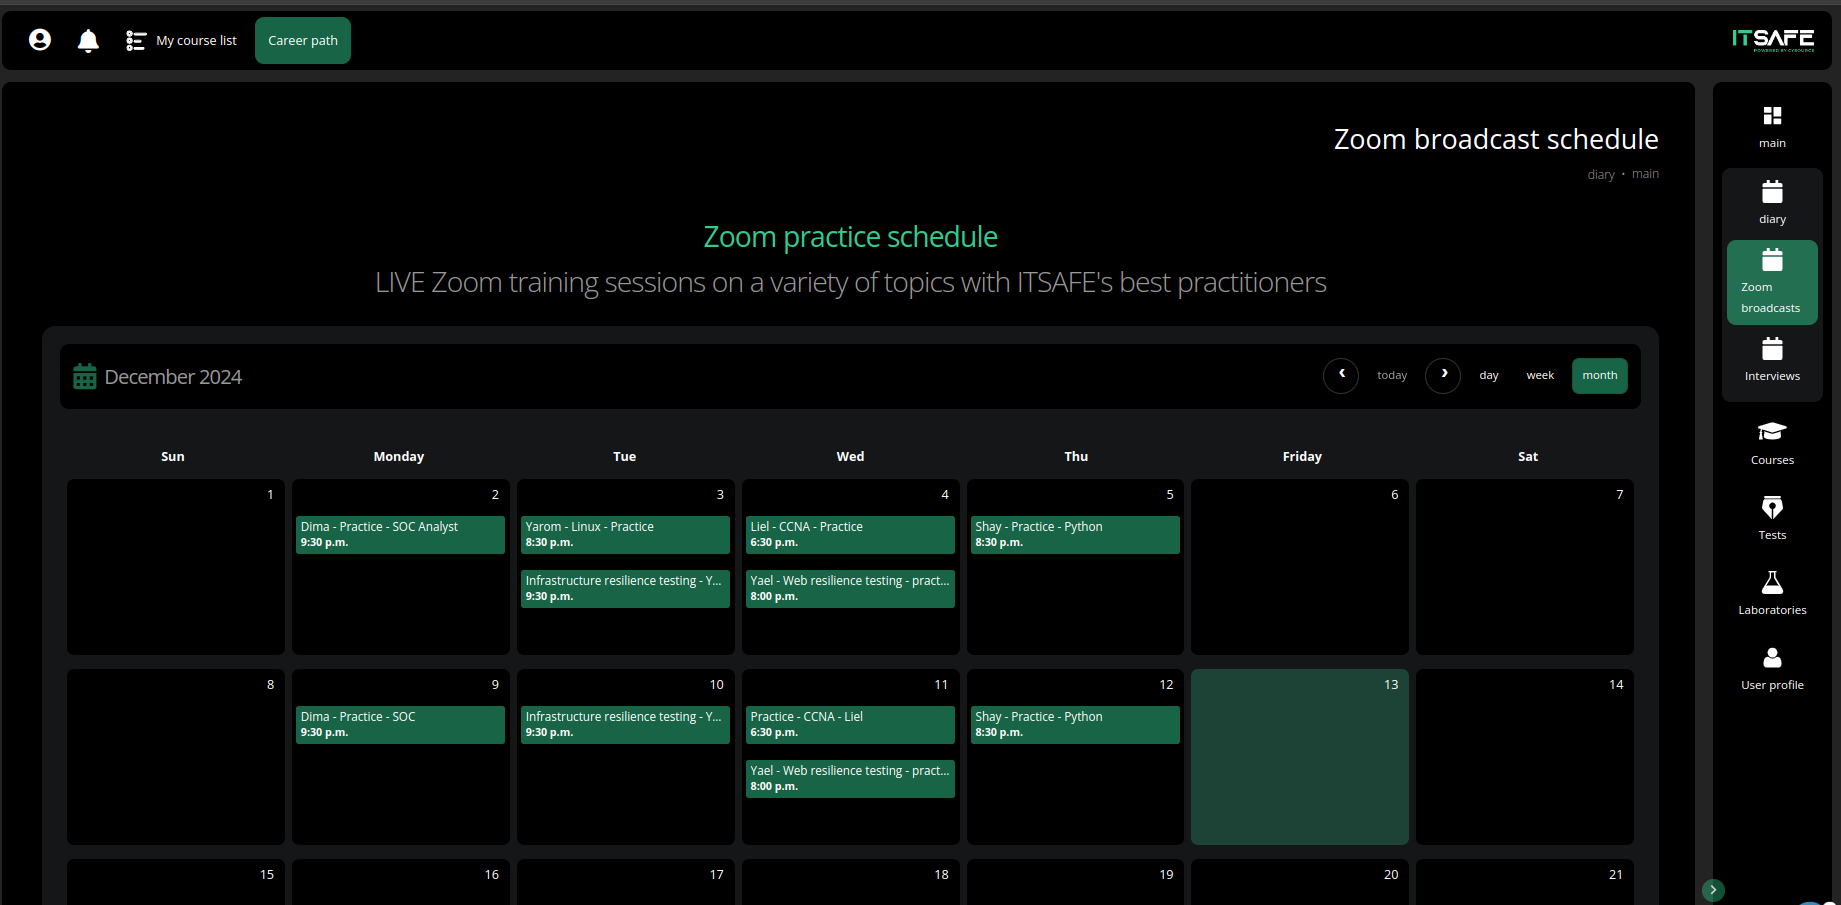Go to previous month with left chevron
Viewport: 1841px width, 905px height.
[1341, 375]
